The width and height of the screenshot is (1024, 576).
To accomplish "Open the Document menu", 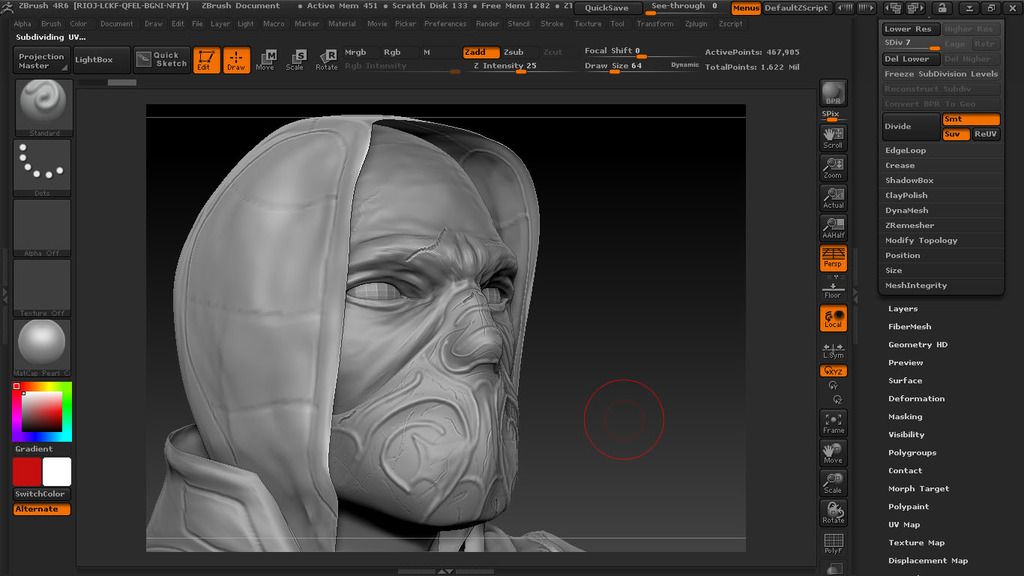I will [116, 24].
